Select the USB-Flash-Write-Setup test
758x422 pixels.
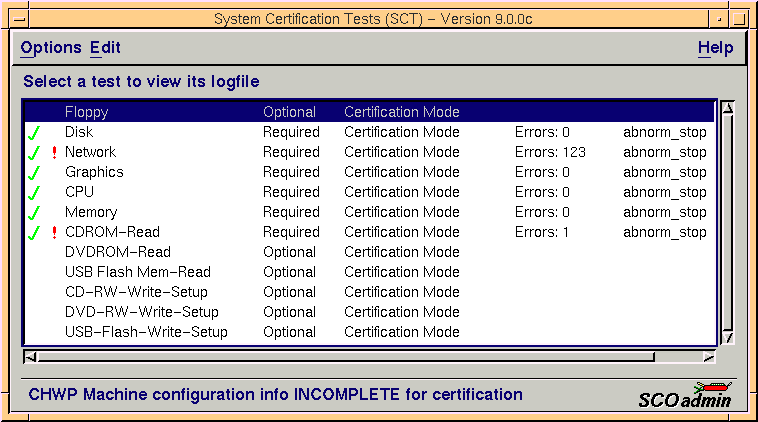[x=369, y=332]
